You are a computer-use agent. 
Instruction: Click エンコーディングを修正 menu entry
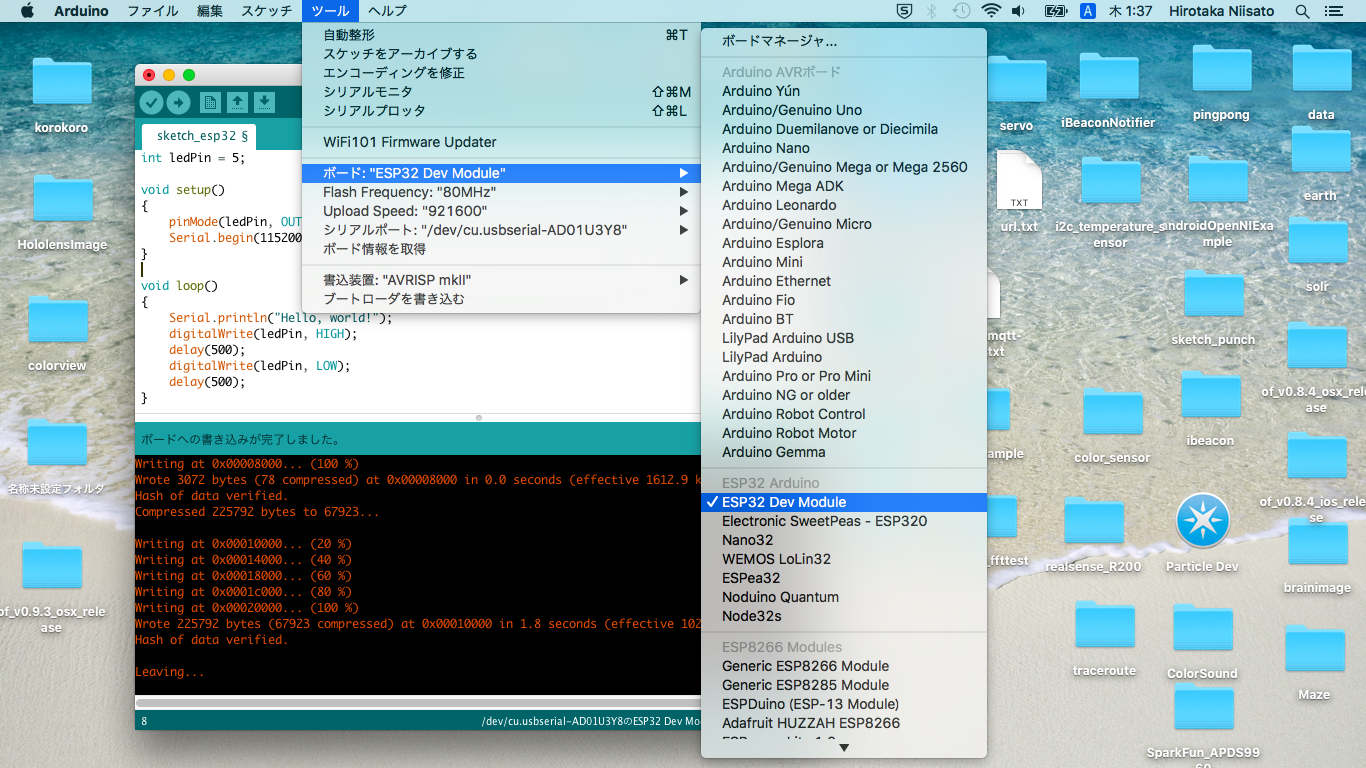point(501,73)
